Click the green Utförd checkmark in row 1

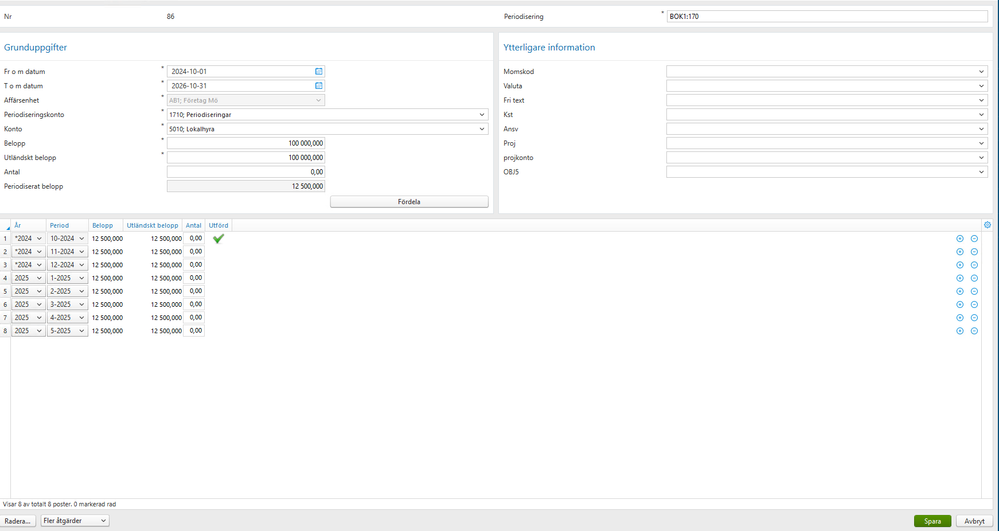[x=219, y=238]
